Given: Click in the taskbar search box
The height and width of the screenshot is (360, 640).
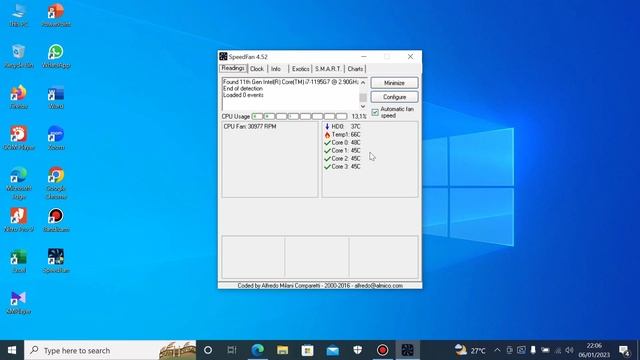Looking at the screenshot, I should (110, 350).
